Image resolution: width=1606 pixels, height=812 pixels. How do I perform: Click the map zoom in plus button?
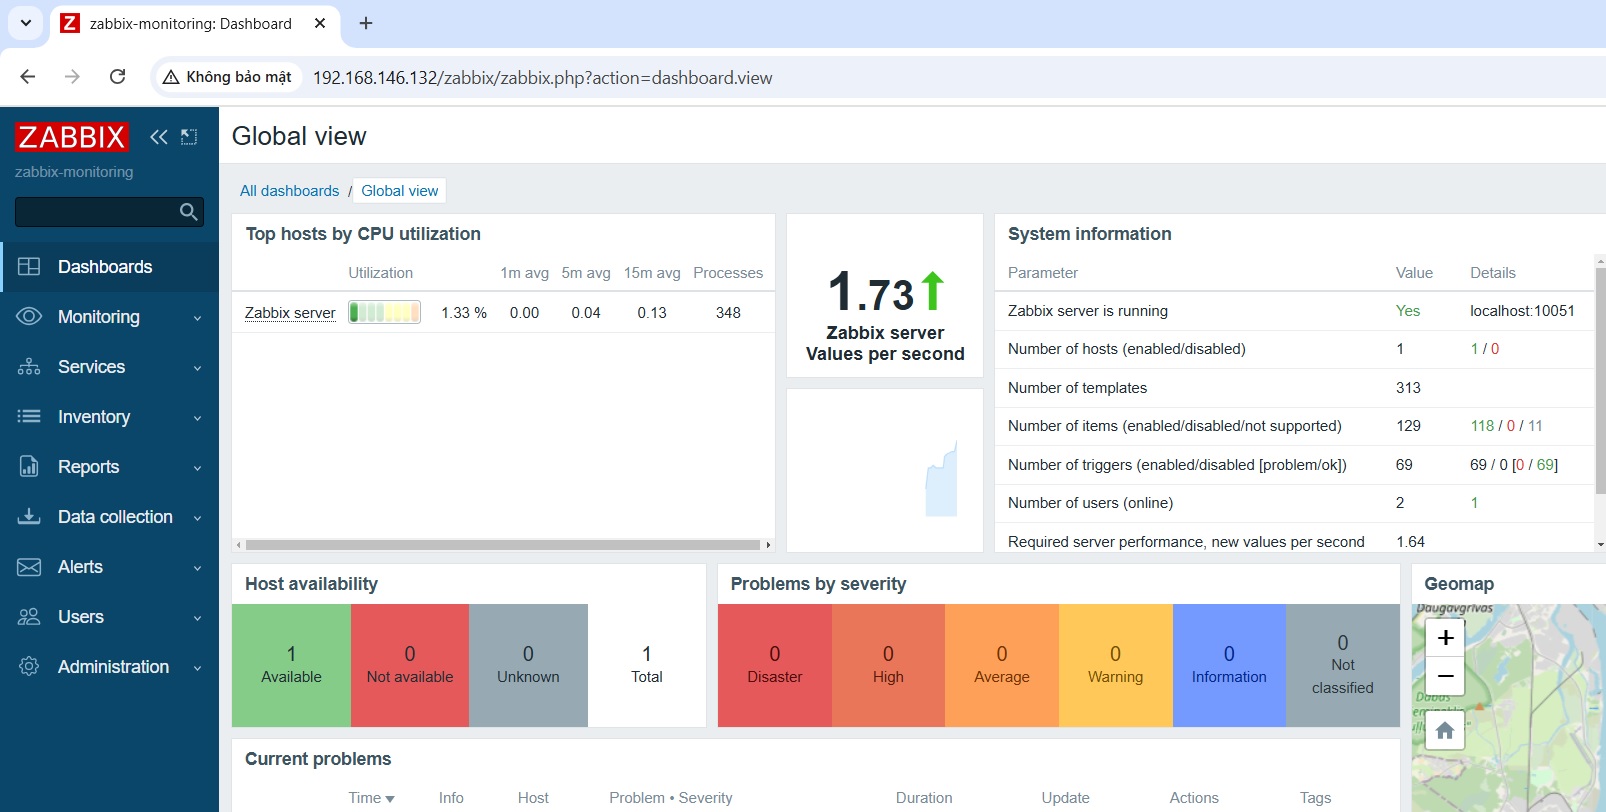[1445, 638]
